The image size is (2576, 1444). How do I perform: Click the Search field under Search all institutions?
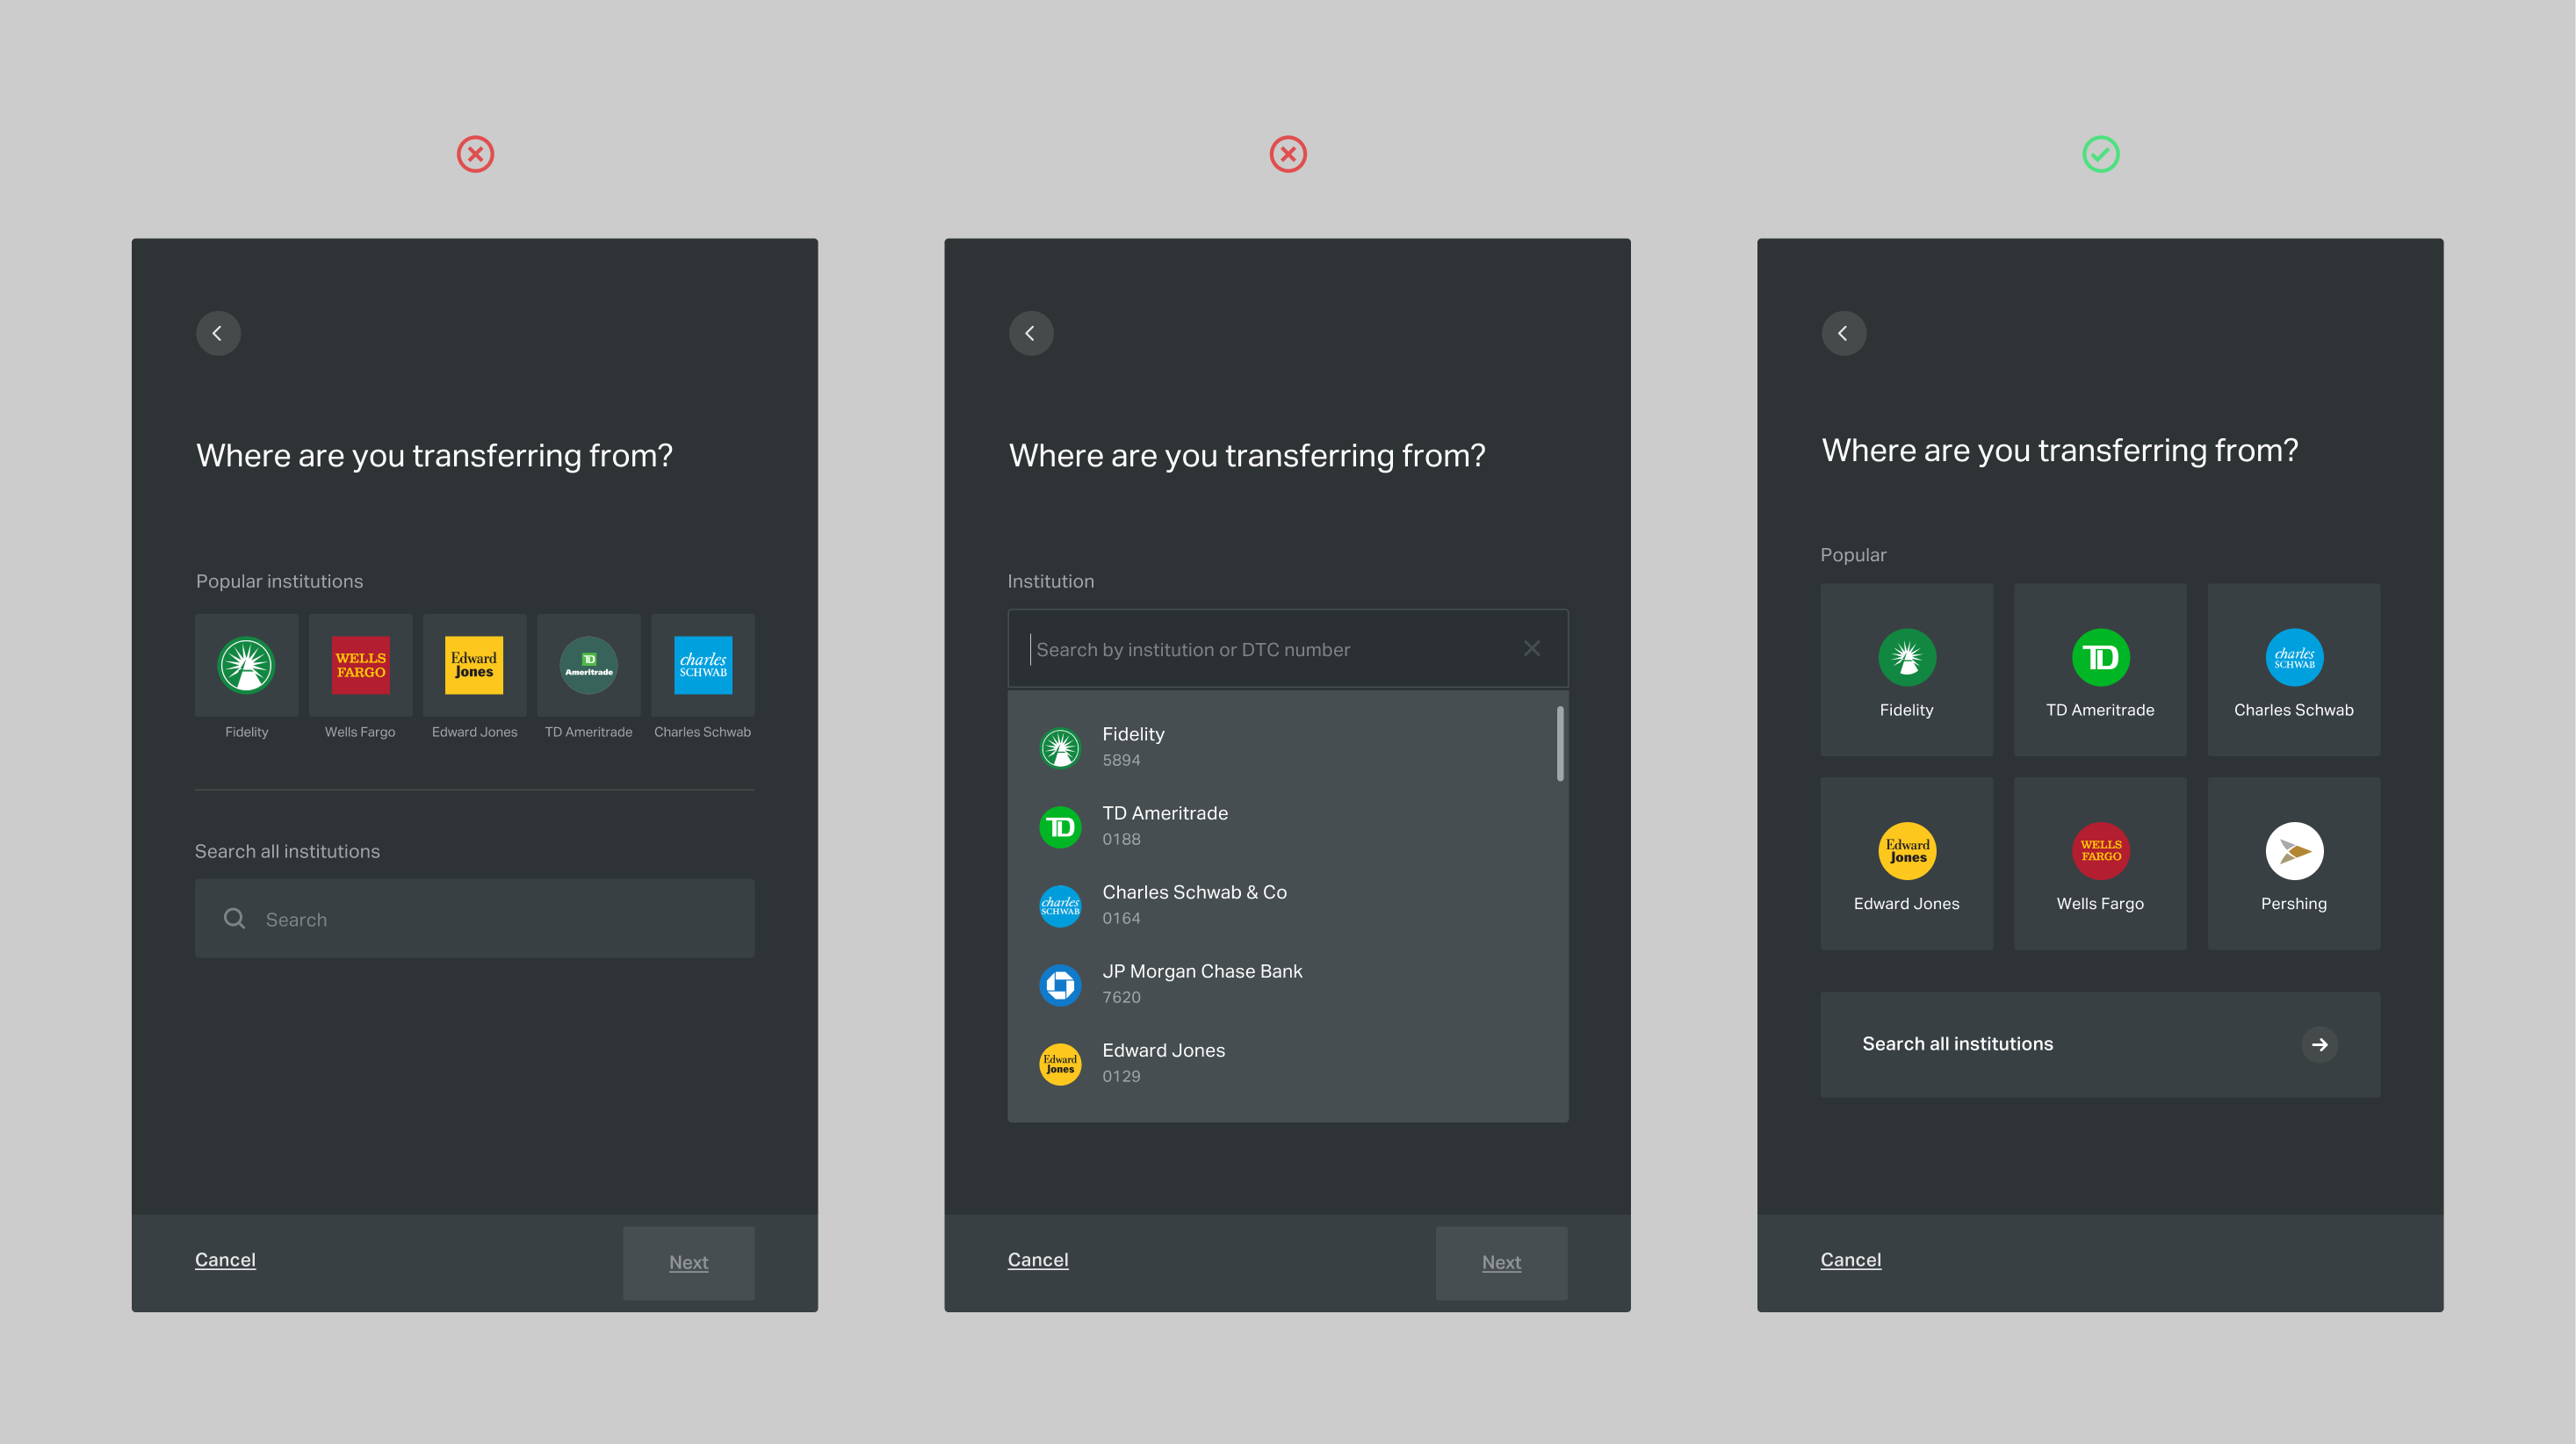tap(474, 919)
